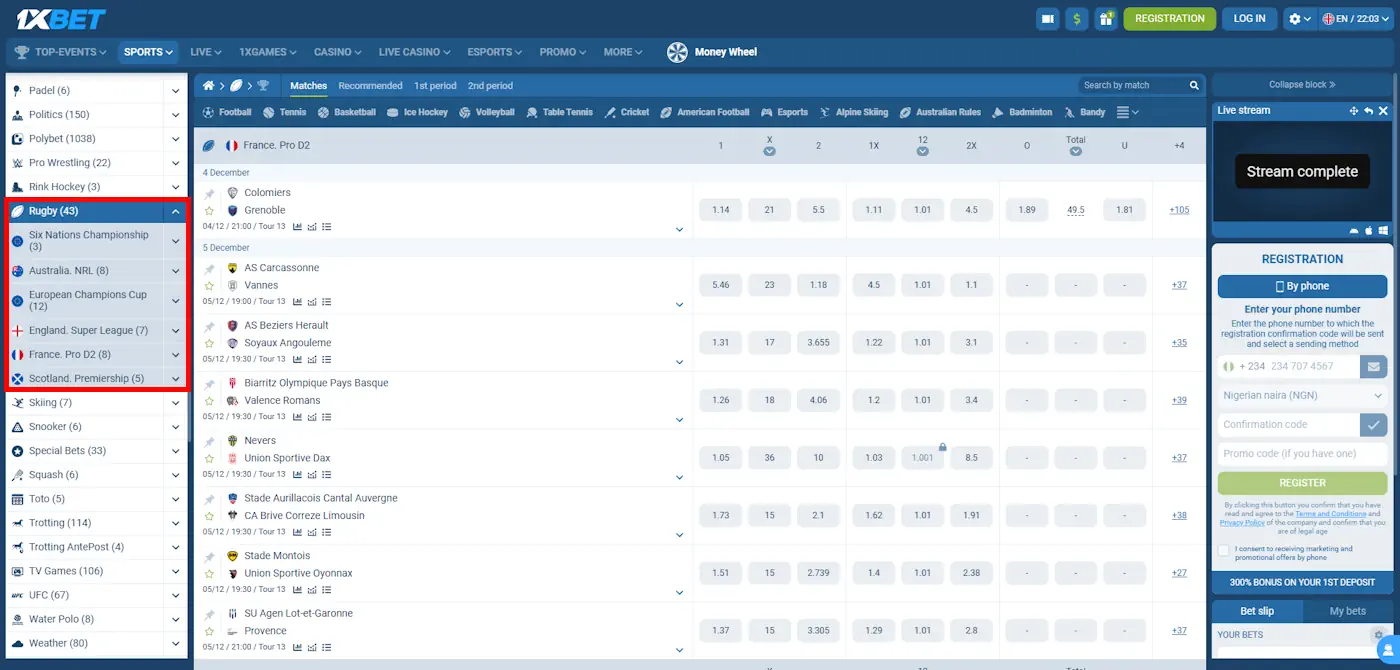1400x670 pixels.
Task: Click the home icon in the breadcrumb
Action: click(x=208, y=85)
